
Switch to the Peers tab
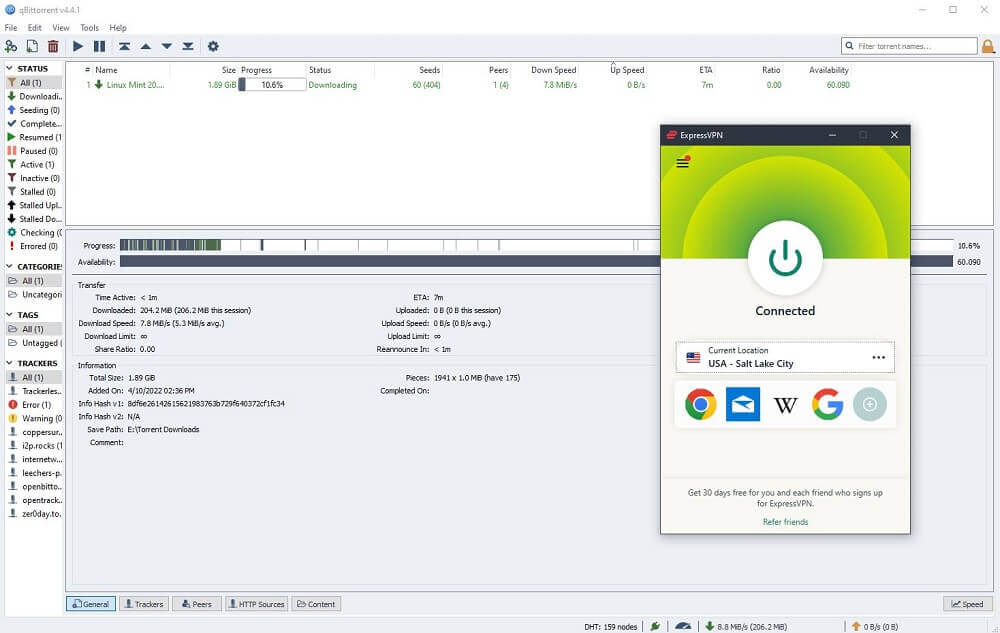tap(196, 604)
